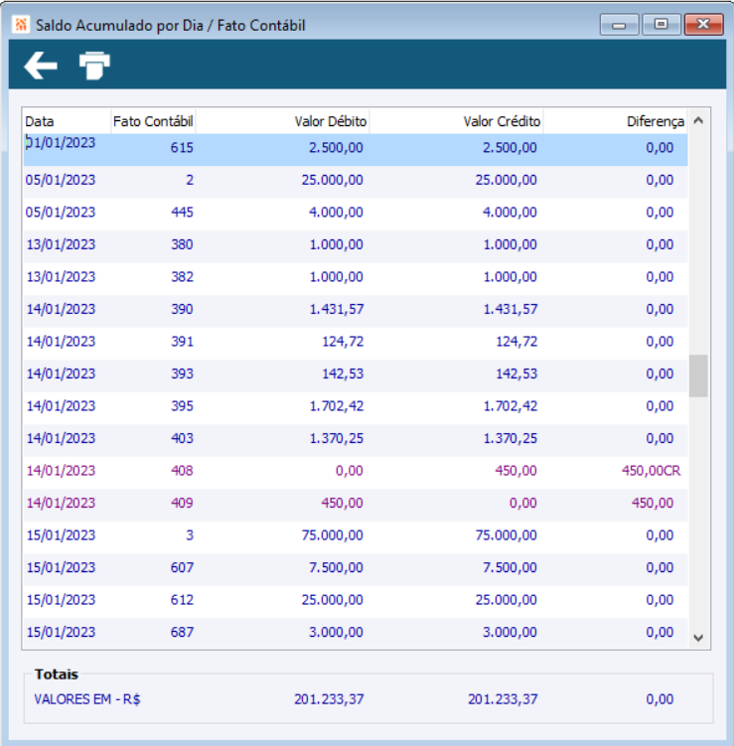The width and height of the screenshot is (734, 746).
Task: Click the scrollbar down arrow
Action: tap(698, 638)
